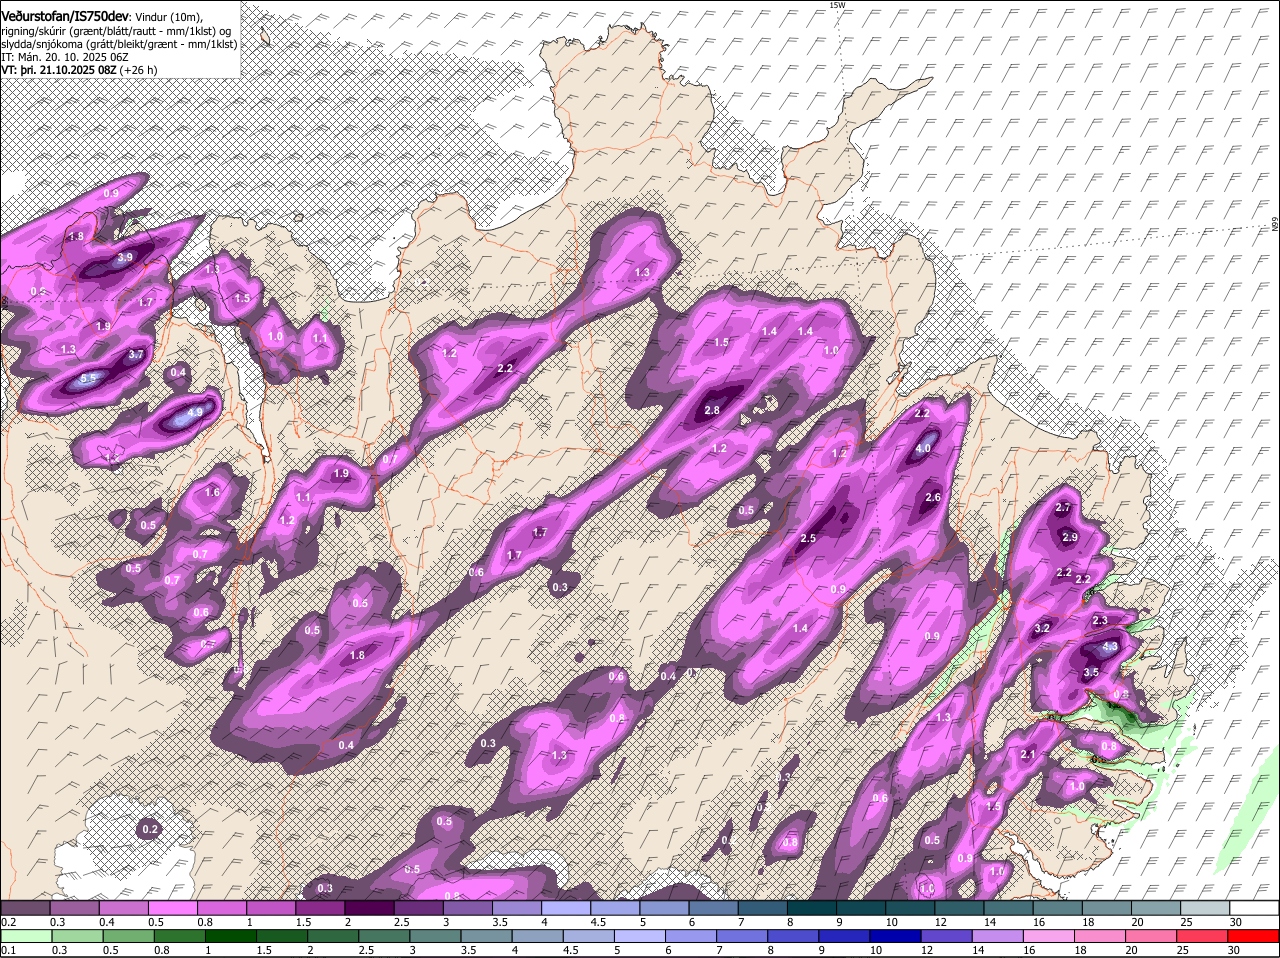Click the 3.7 precipitation value on the map
Screen dimensions: 1280x958
pos(137,354)
